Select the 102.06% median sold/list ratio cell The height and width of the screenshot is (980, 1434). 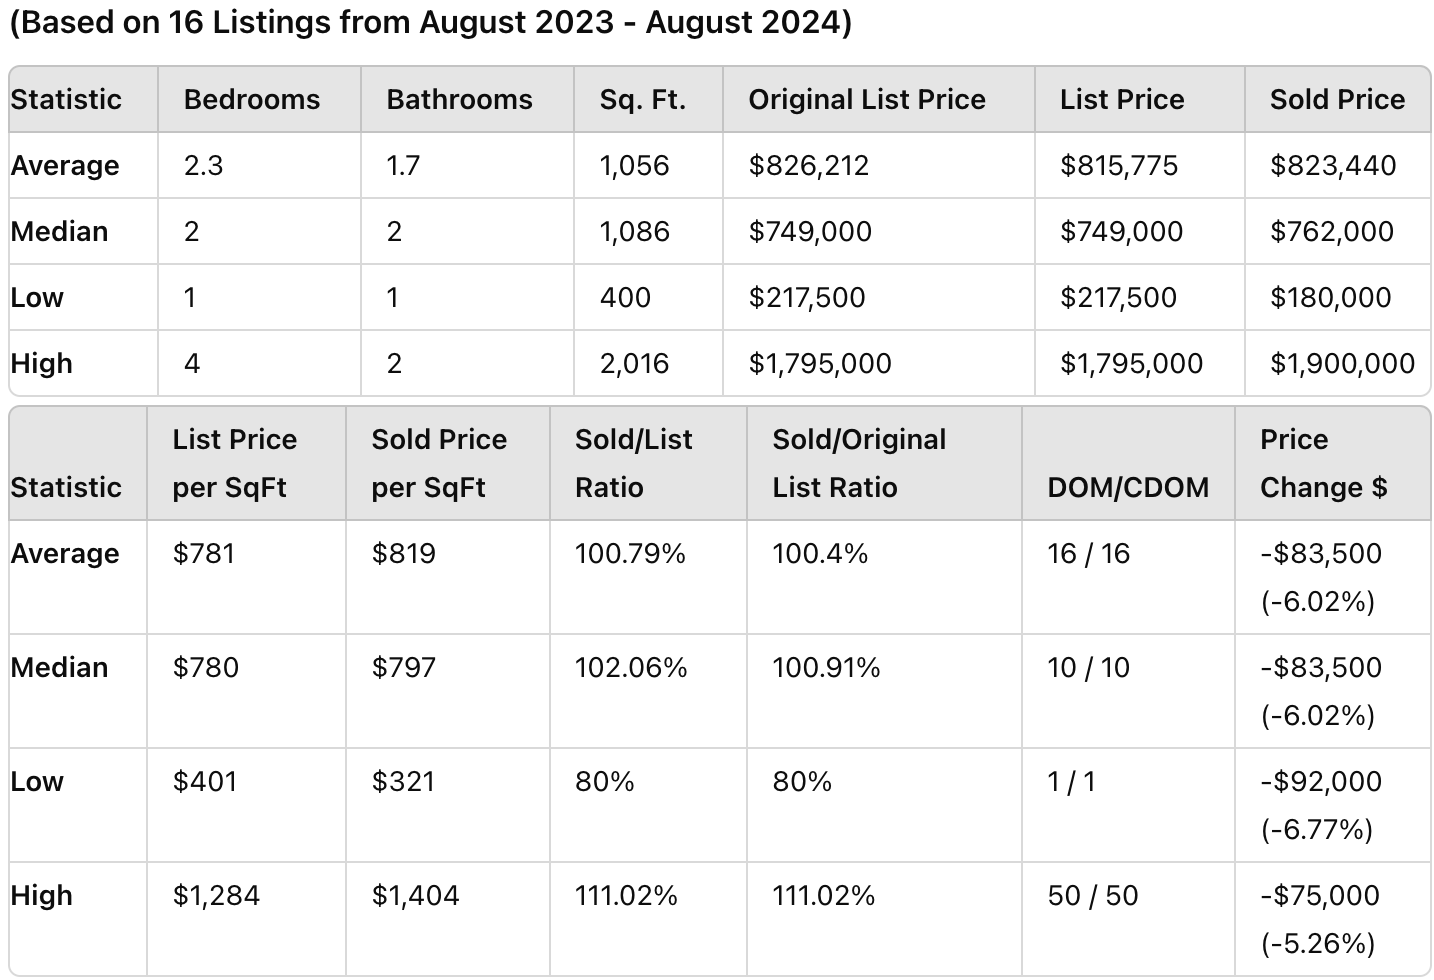(x=631, y=667)
